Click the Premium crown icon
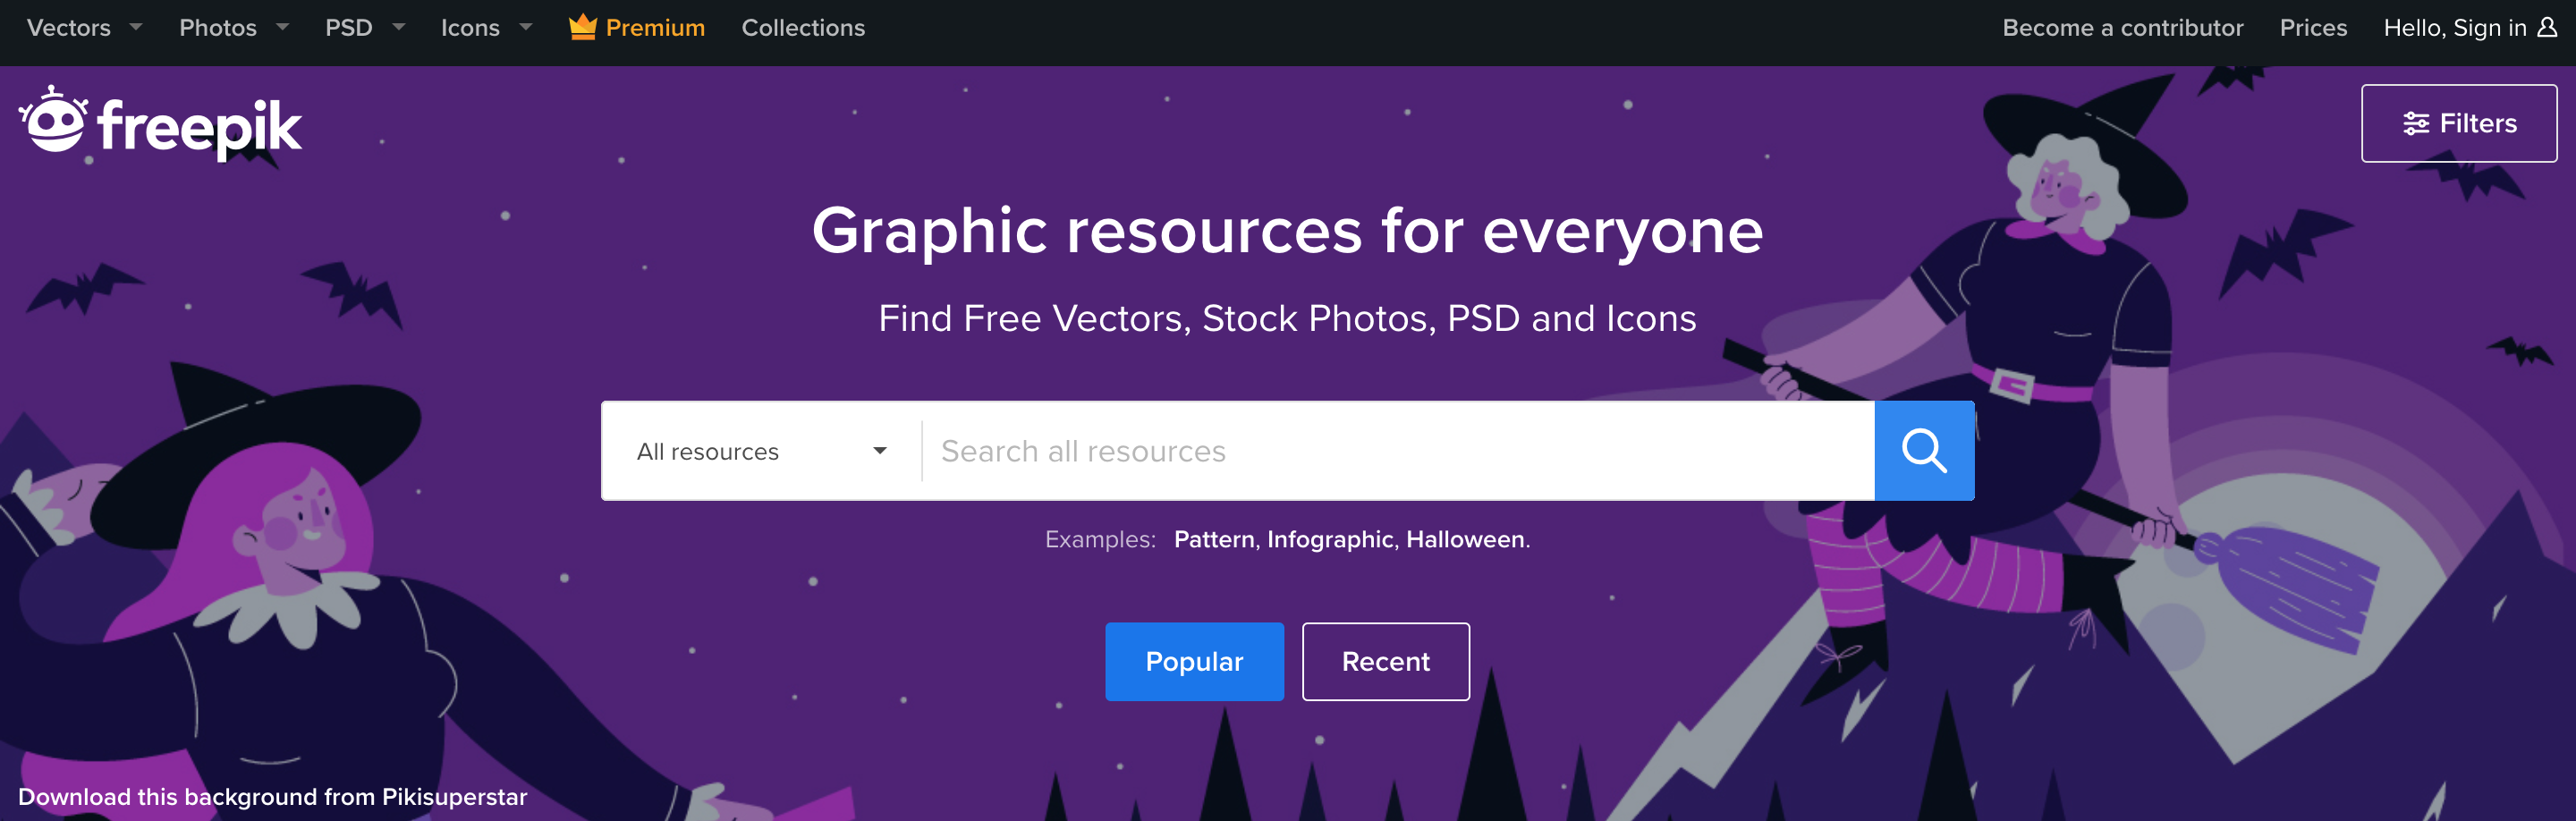The width and height of the screenshot is (2576, 821). point(582,27)
